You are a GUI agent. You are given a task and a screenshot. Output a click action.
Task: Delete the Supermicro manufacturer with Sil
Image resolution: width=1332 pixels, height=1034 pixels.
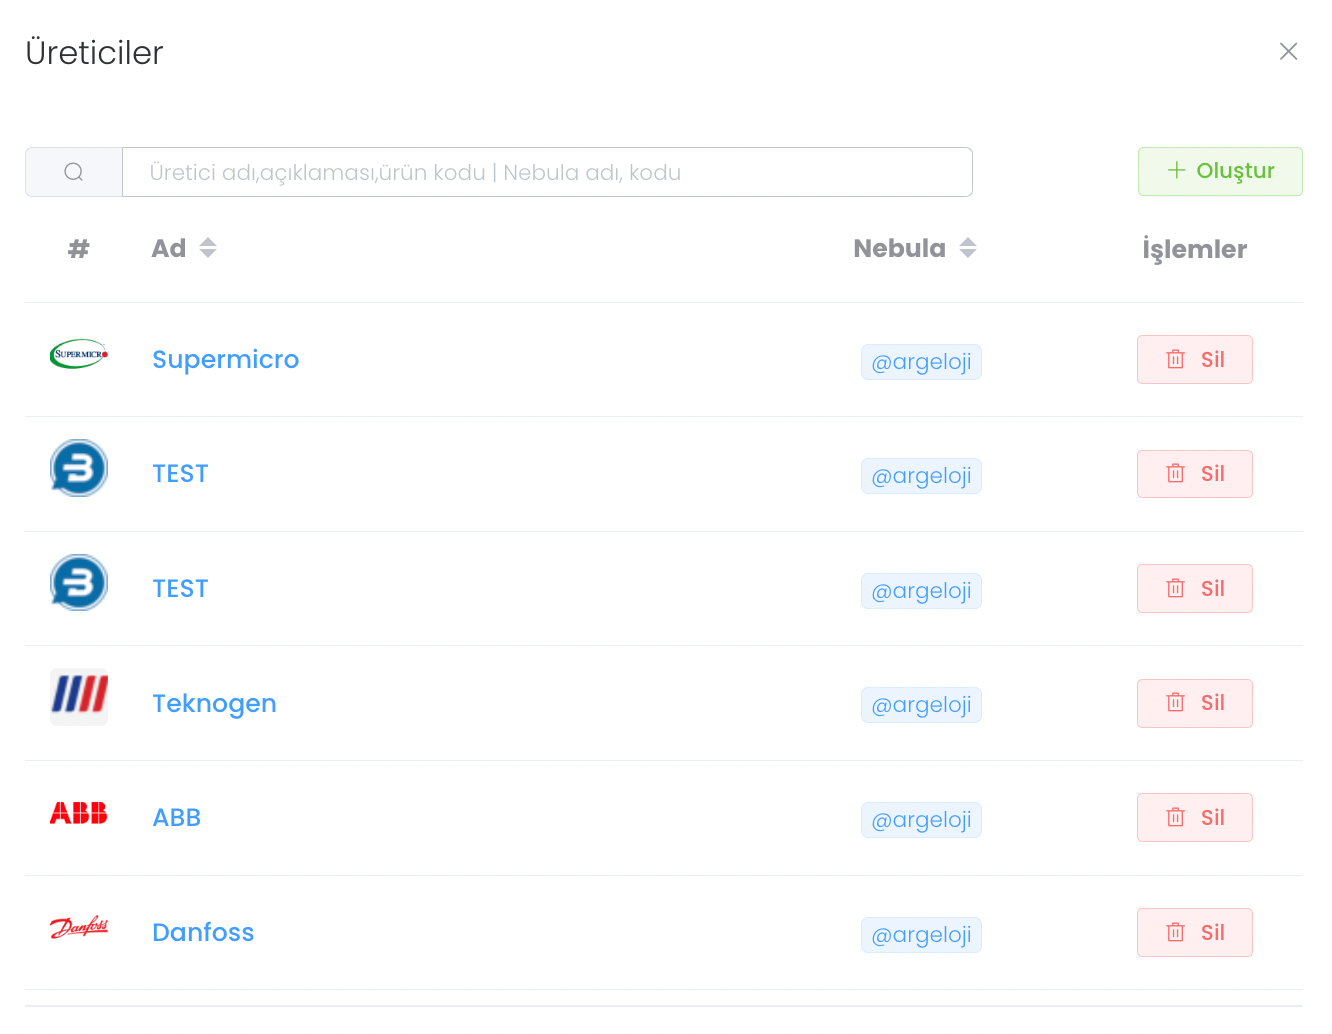coord(1194,360)
